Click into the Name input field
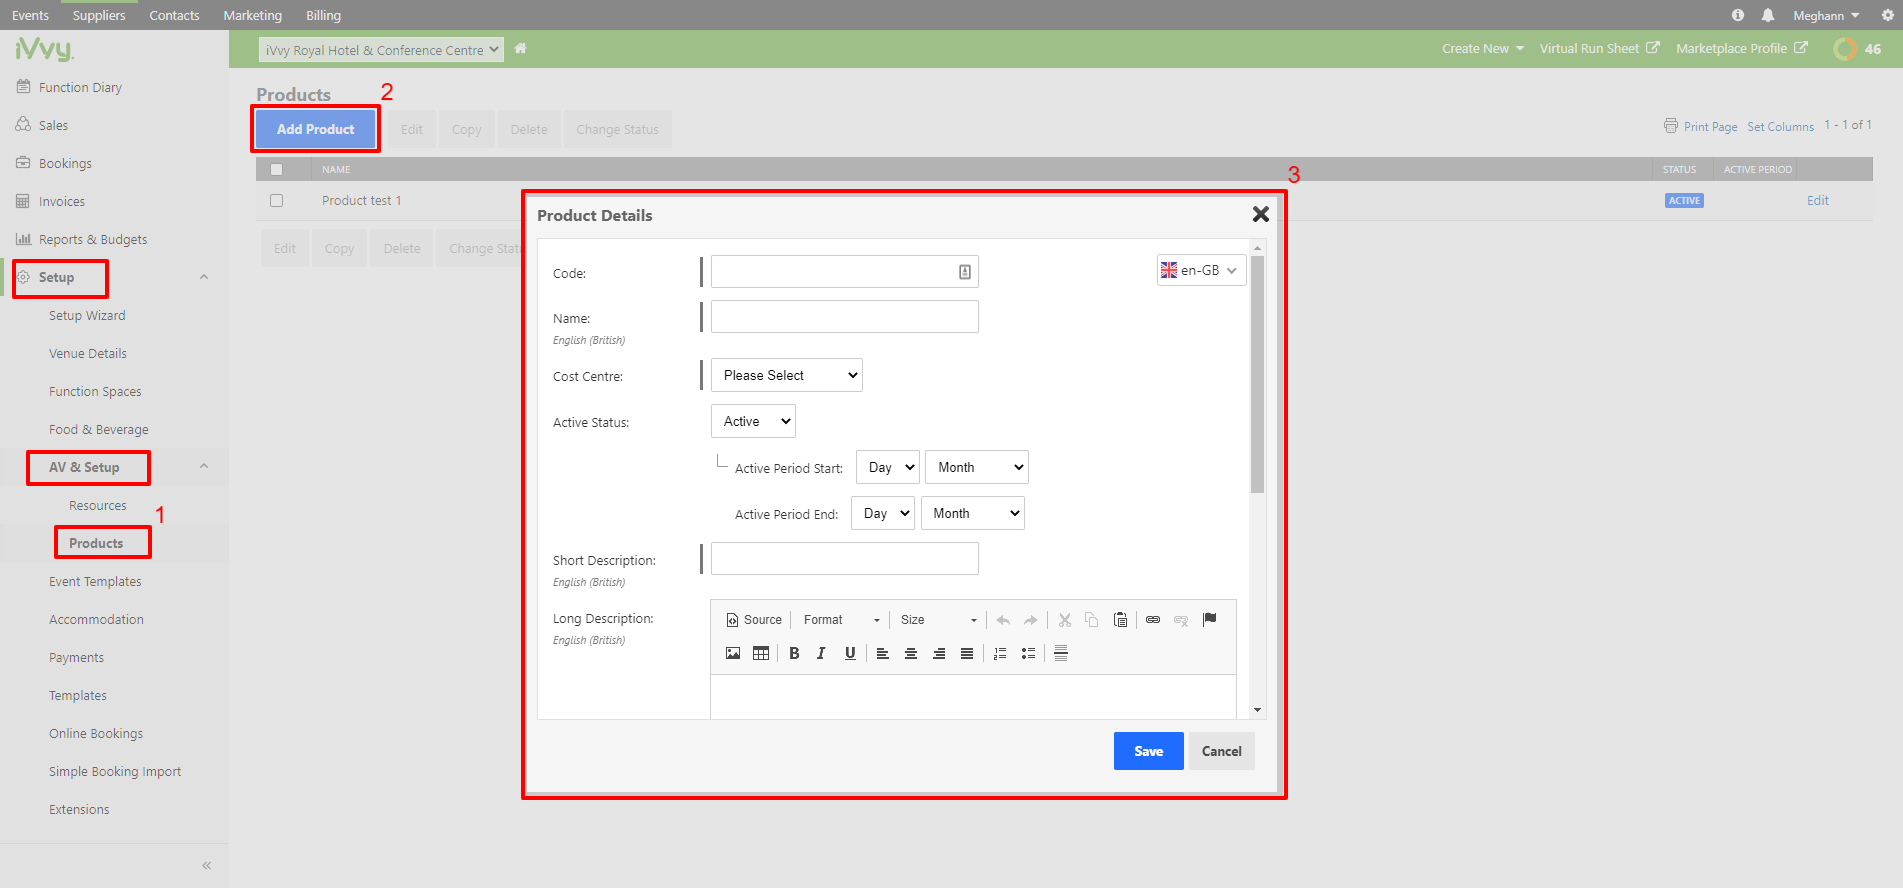Viewport: 1903px width, 888px height. coord(844,317)
